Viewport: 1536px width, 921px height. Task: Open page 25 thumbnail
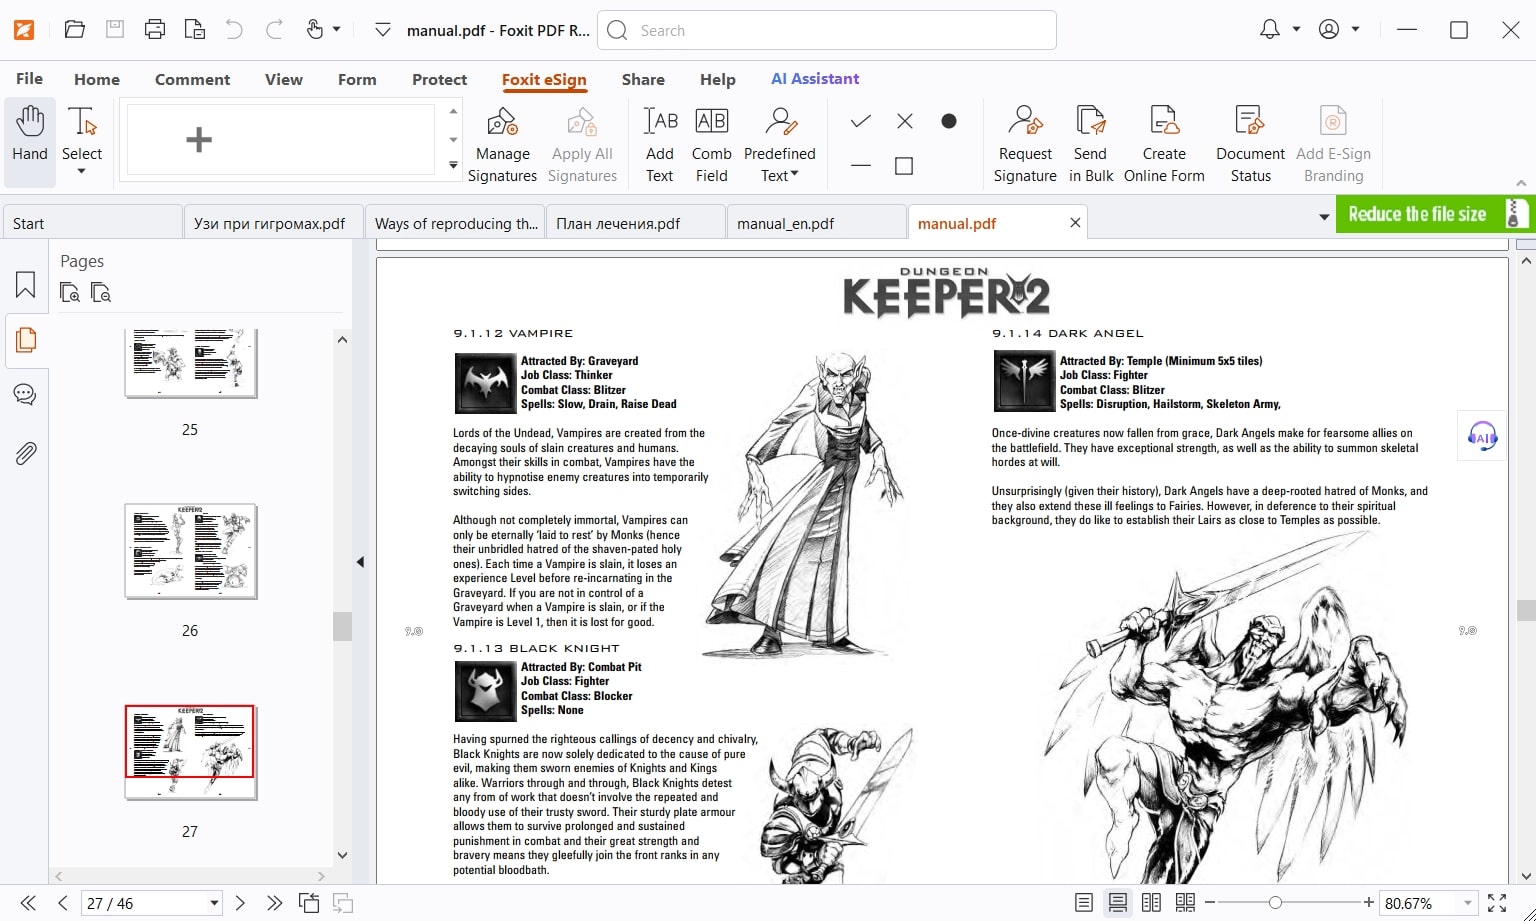(190, 364)
